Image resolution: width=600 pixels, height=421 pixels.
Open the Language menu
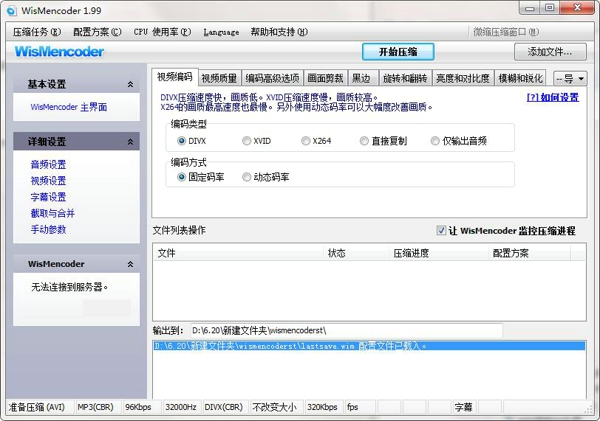coord(221,32)
